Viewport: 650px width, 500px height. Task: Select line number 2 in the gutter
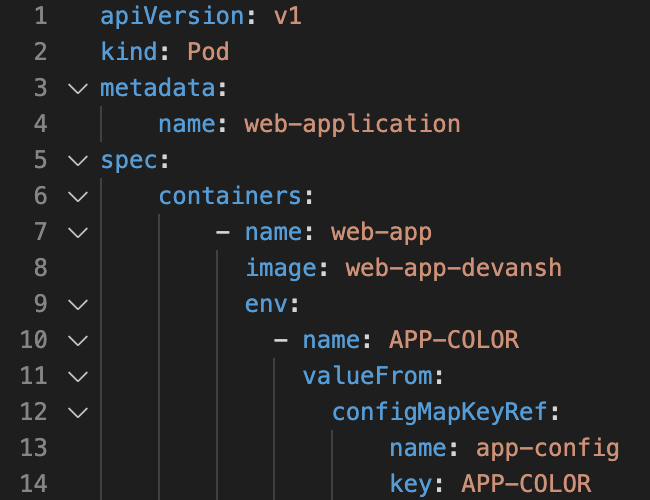(x=40, y=52)
